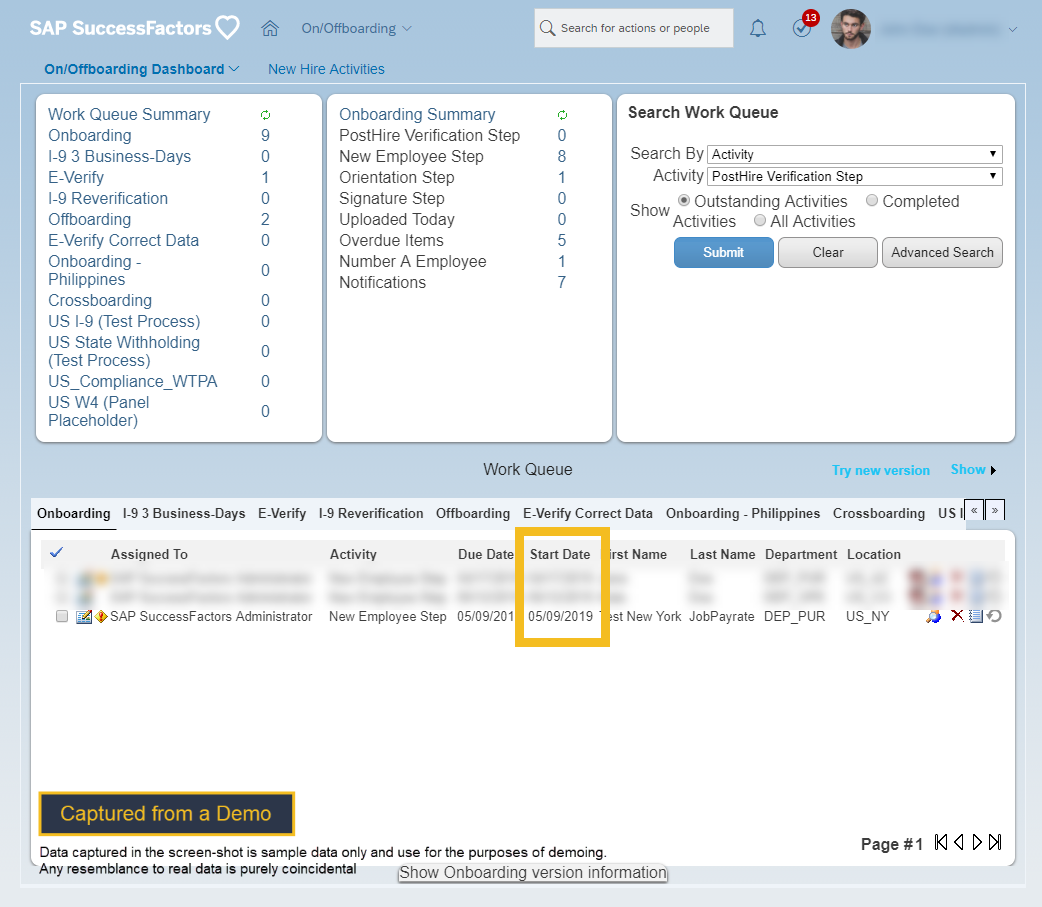This screenshot has width=1042, height=907.
Task: Sort by the Assigned To column header
Action: [150, 554]
